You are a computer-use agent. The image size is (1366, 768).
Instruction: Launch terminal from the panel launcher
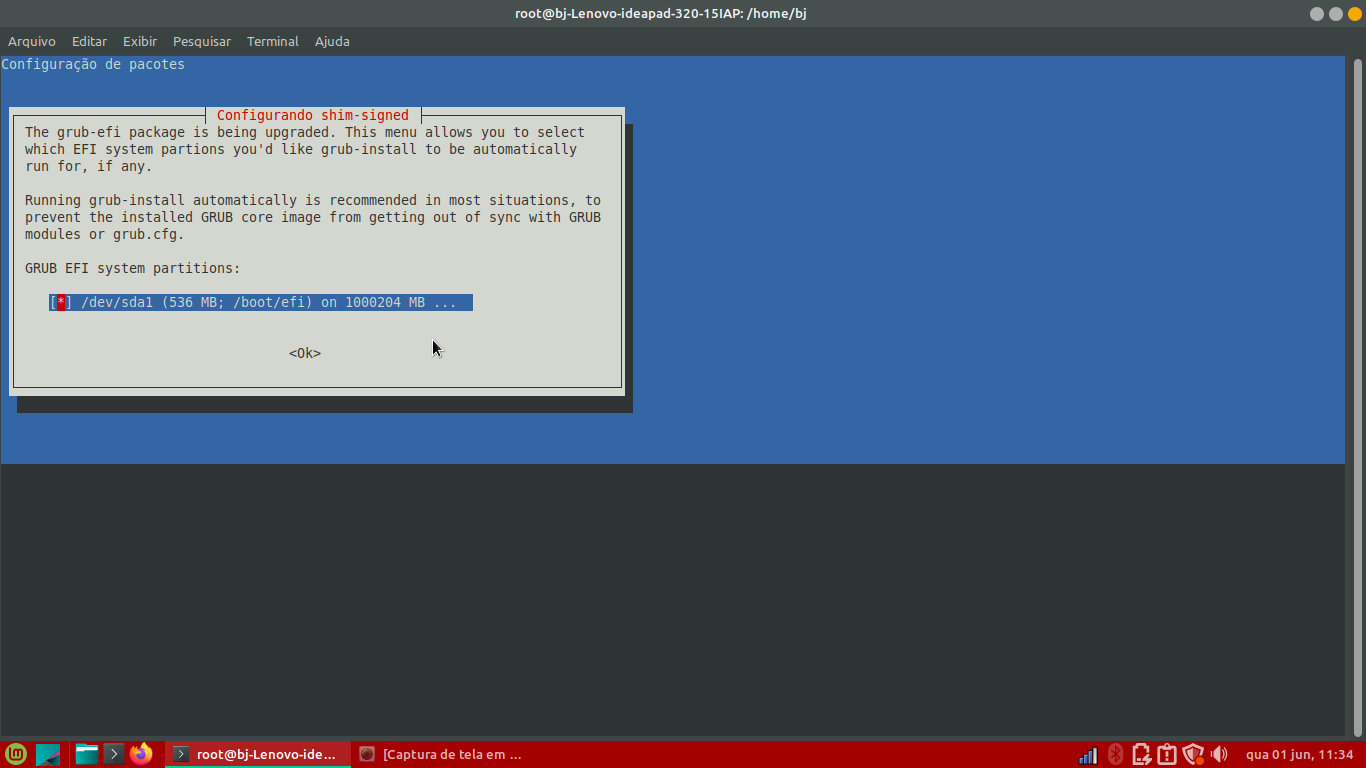(114, 754)
